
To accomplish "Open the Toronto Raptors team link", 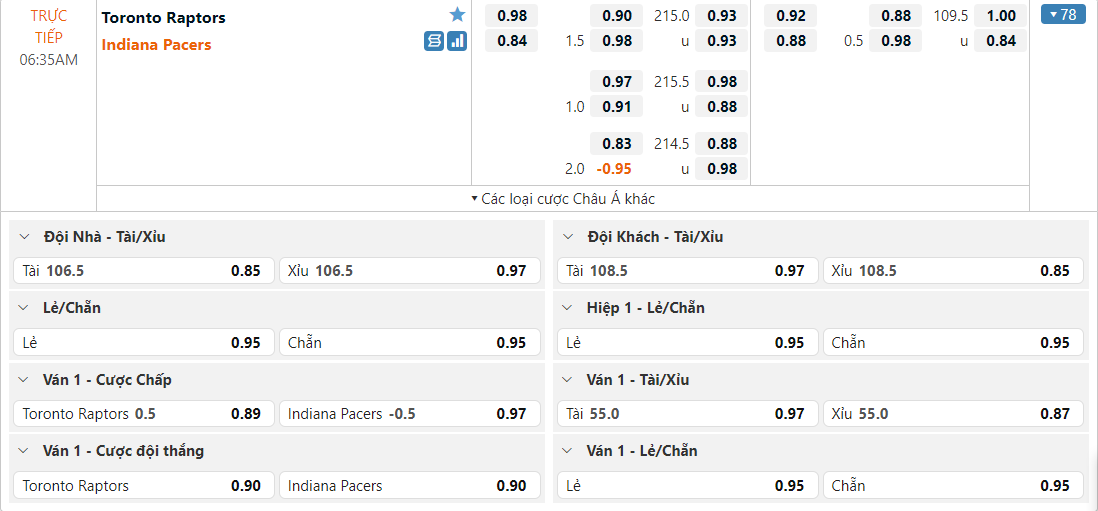I will click(x=164, y=18).
